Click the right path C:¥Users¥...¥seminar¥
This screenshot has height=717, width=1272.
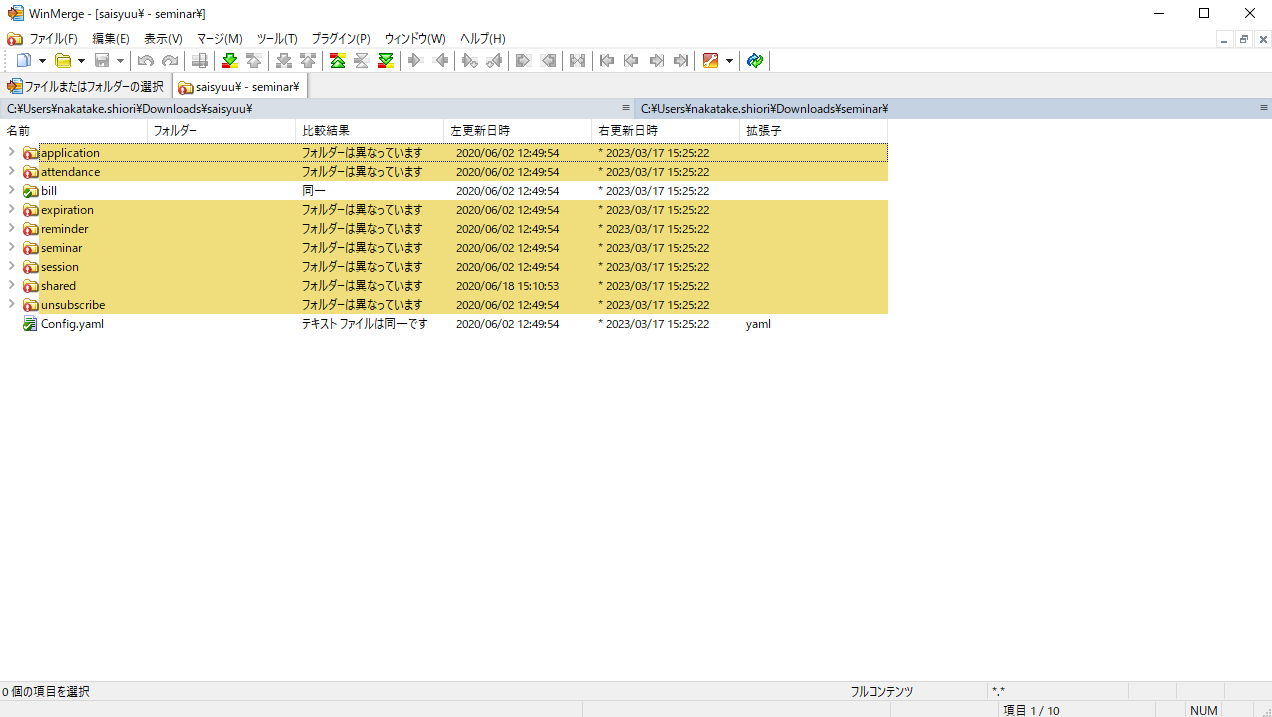point(765,109)
